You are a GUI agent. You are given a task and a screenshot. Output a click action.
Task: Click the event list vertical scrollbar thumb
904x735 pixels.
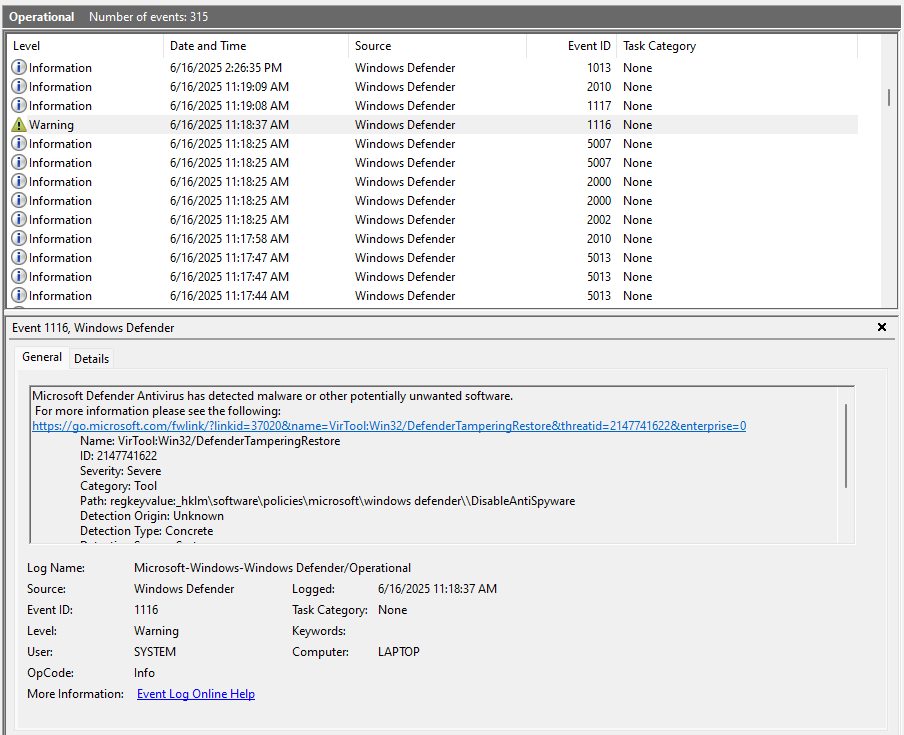pos(888,97)
